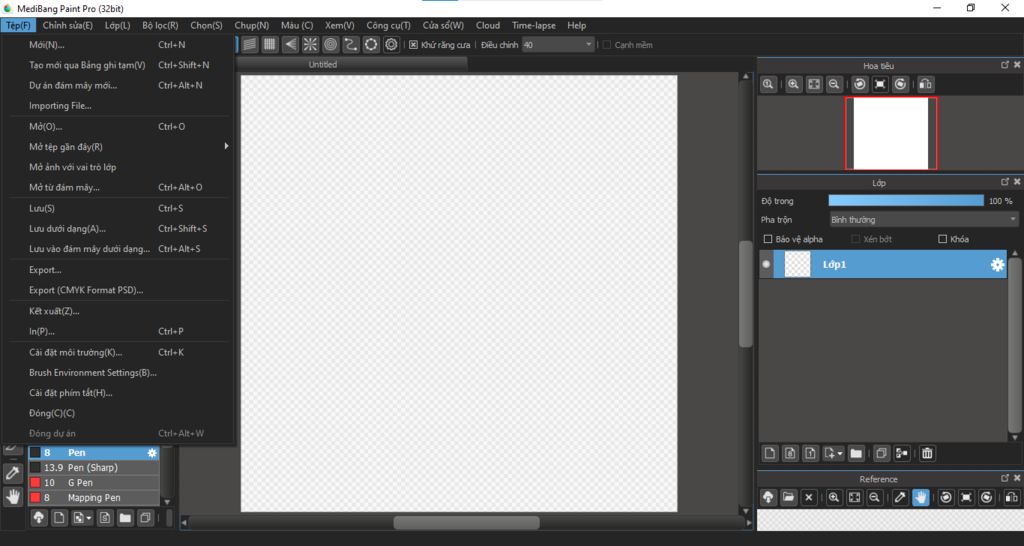This screenshot has width=1024, height=546.
Task: Select the Mapping Pen brush
Action: 94,498
